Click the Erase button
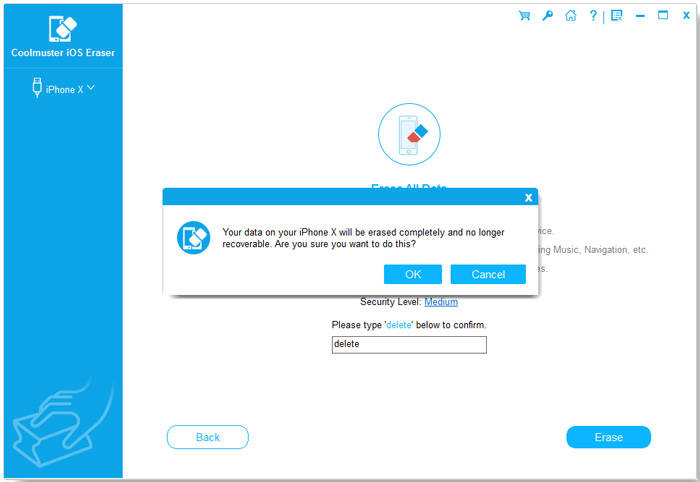Screen dimensions: 700x482 click(608, 437)
